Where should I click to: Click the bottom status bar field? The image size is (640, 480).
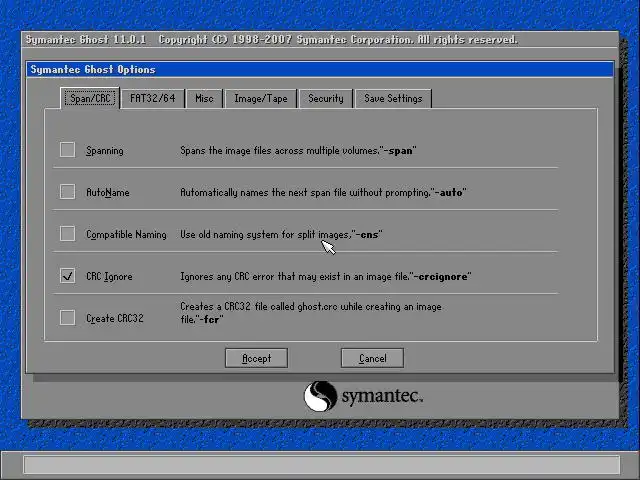click(x=322, y=464)
